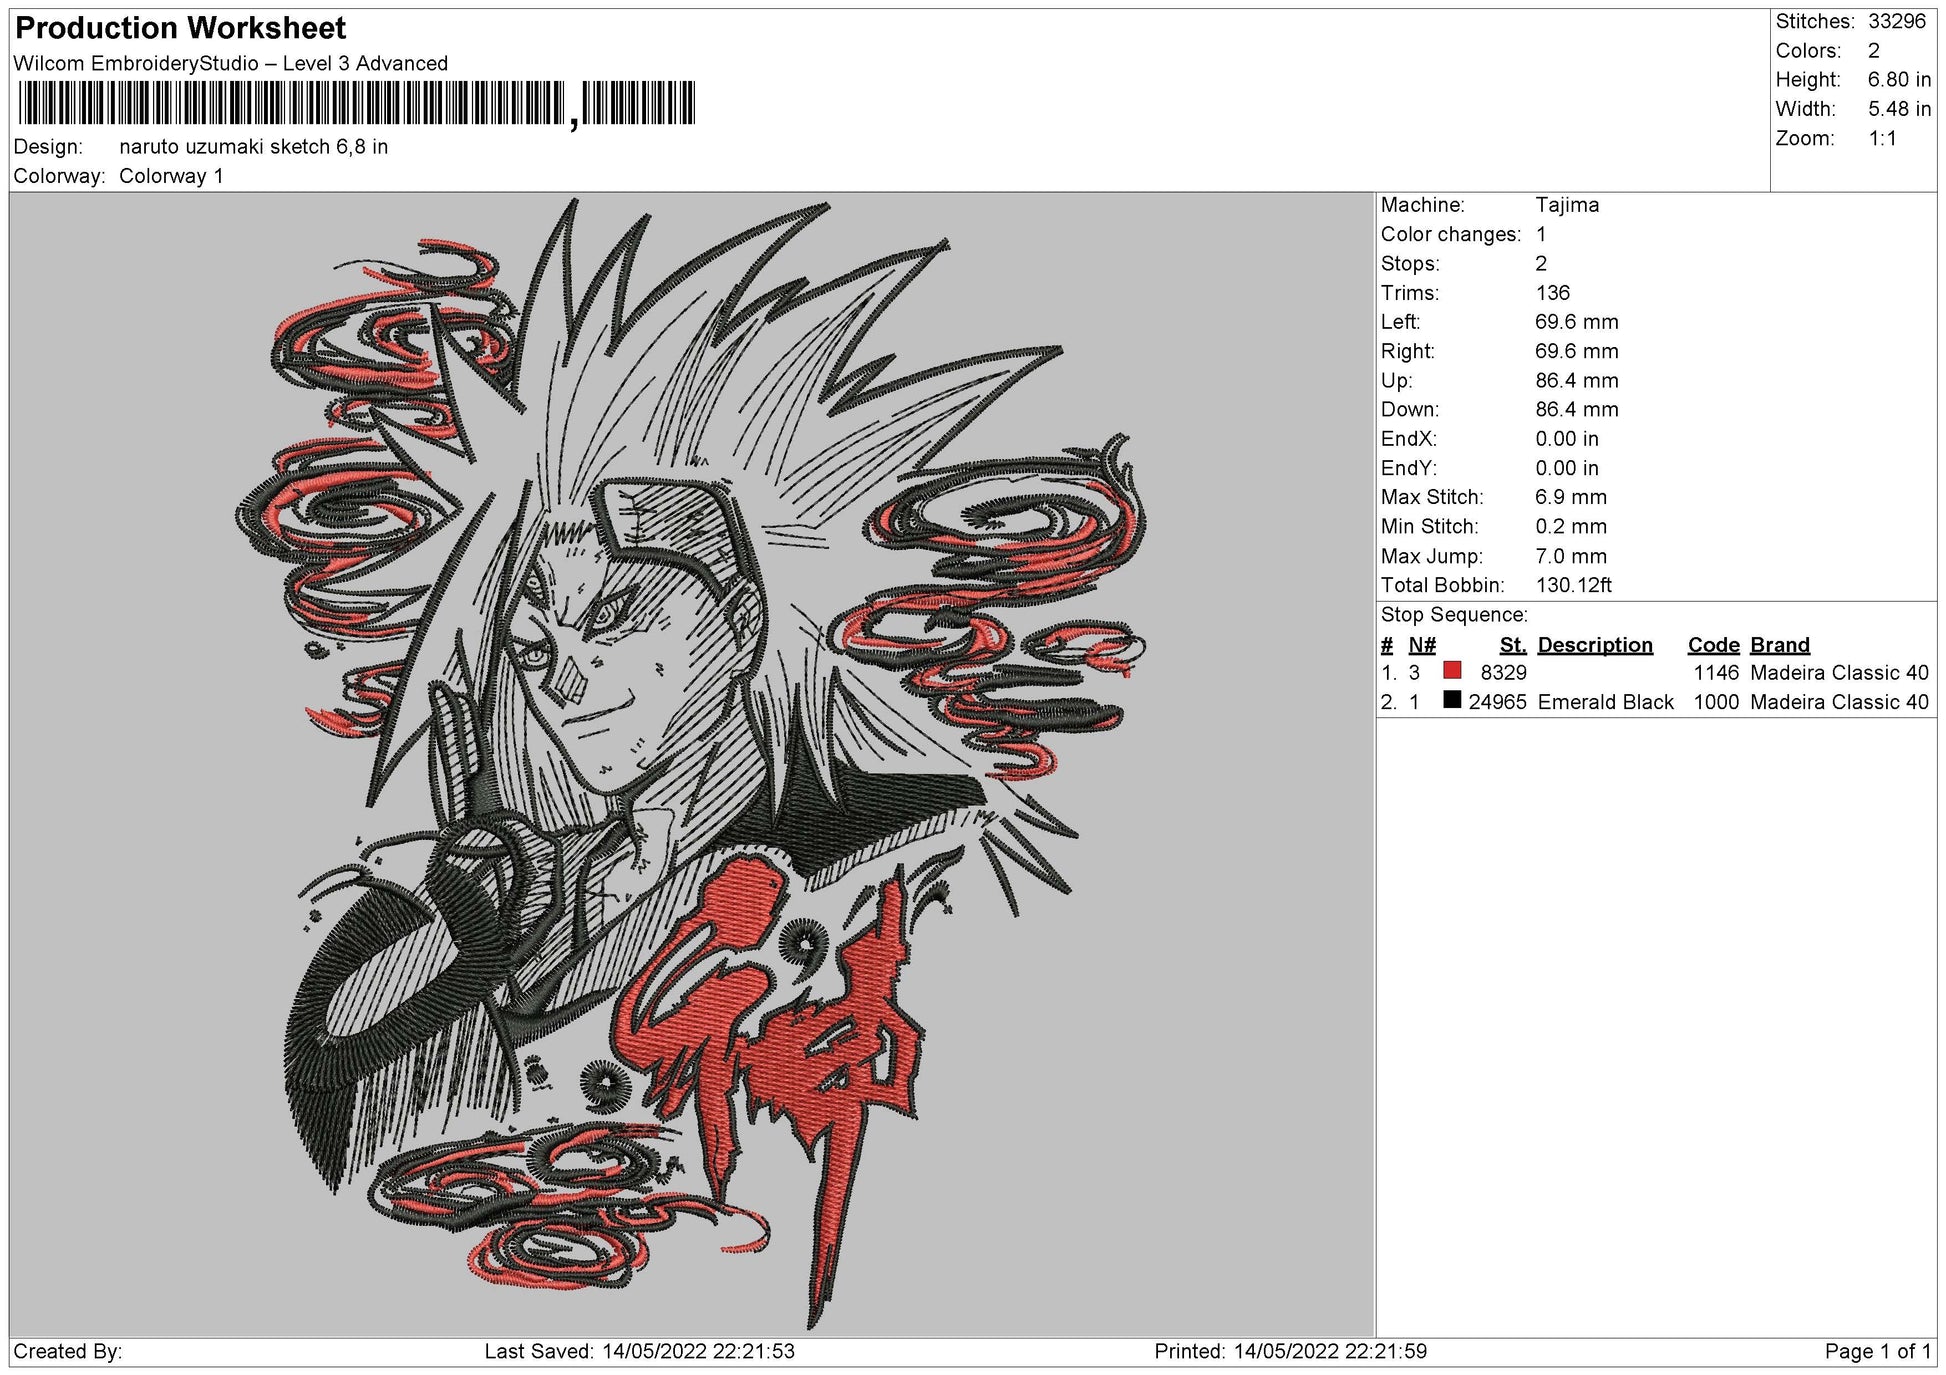Click the Total Bobbin value 130.12ft

click(x=1573, y=585)
